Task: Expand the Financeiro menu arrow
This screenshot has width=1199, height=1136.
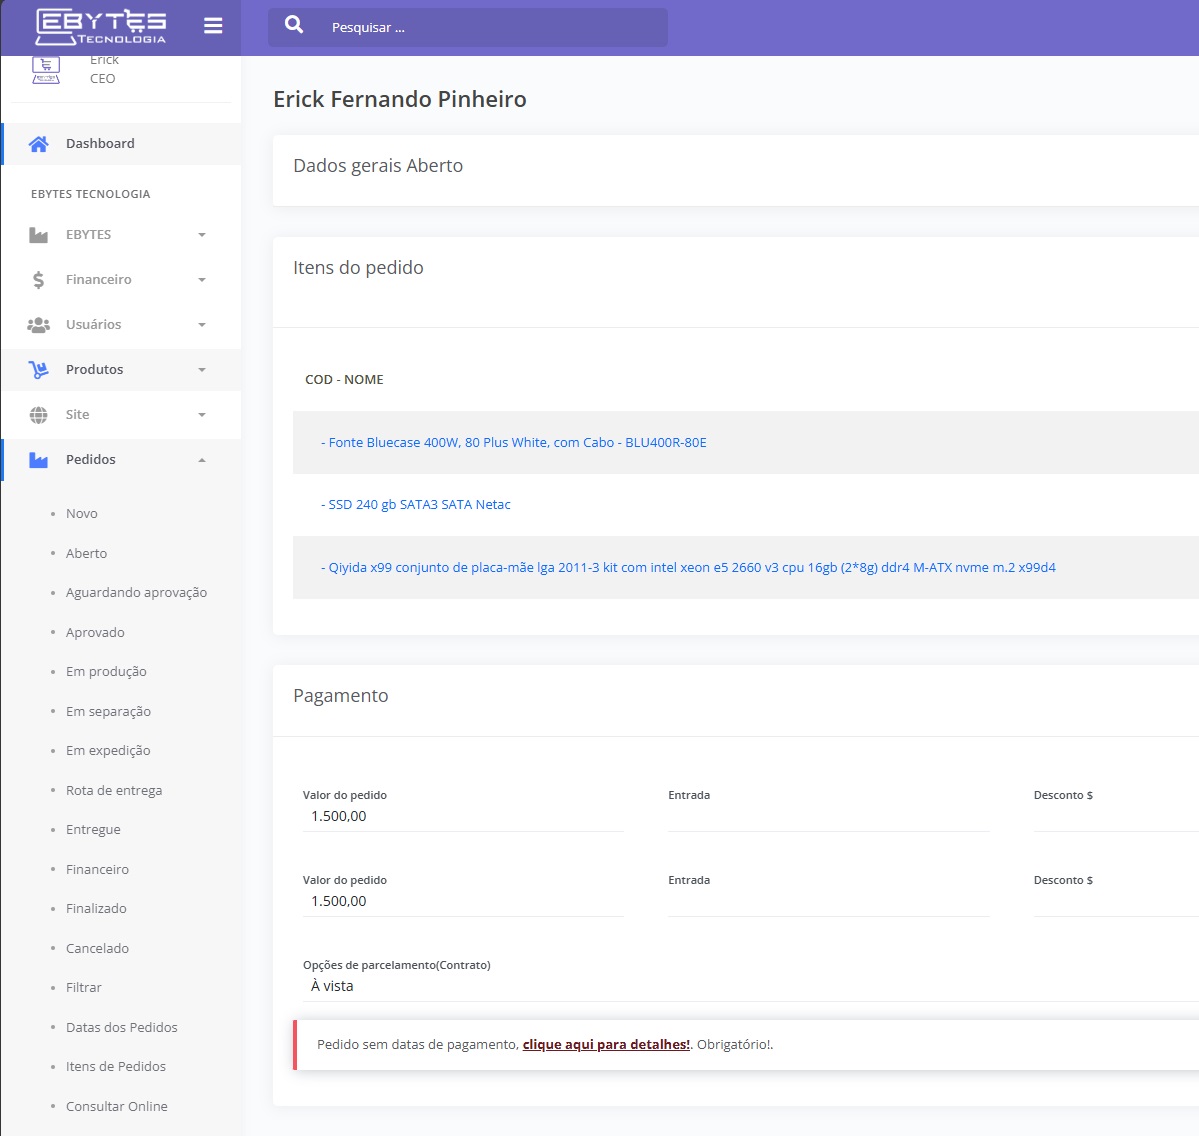Action: point(202,280)
